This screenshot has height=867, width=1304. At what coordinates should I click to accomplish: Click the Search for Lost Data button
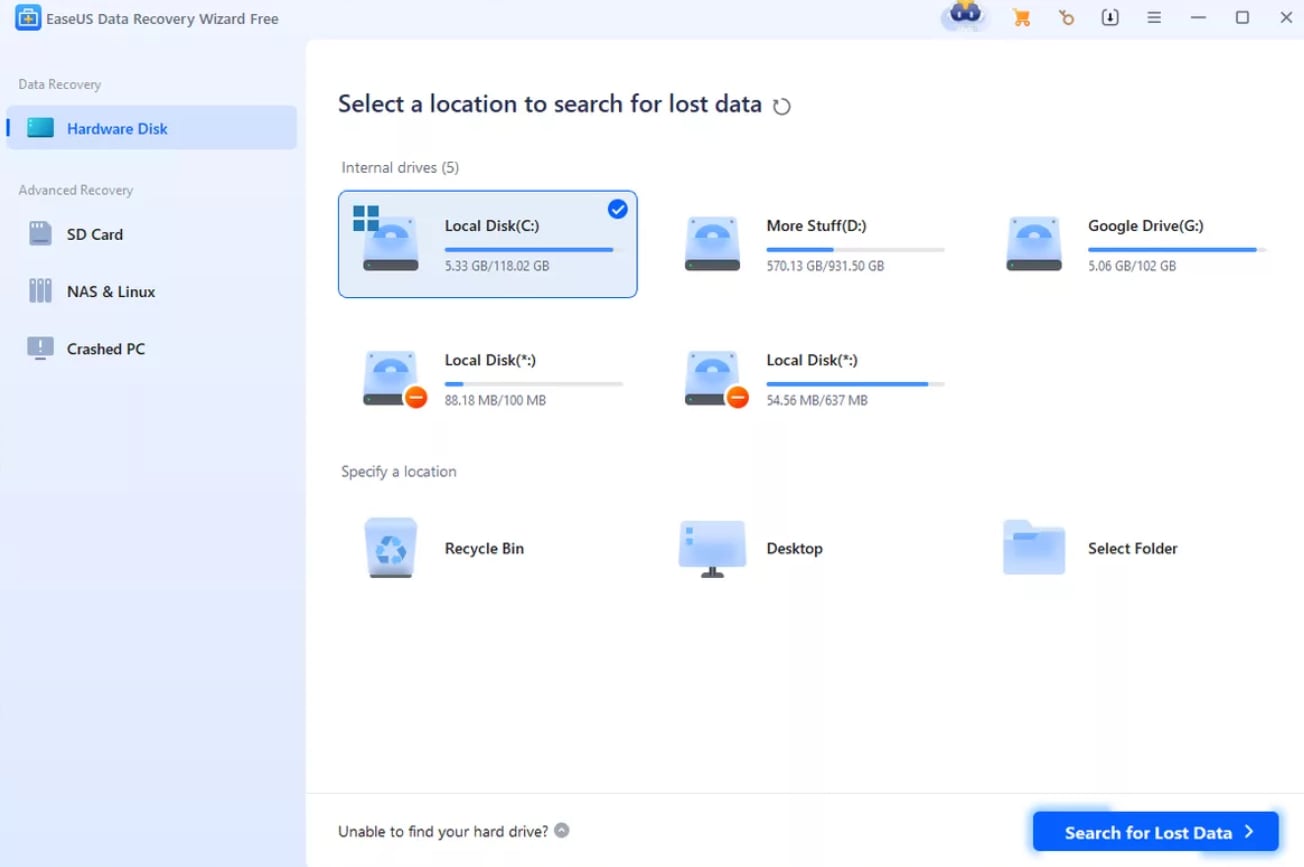[1154, 831]
